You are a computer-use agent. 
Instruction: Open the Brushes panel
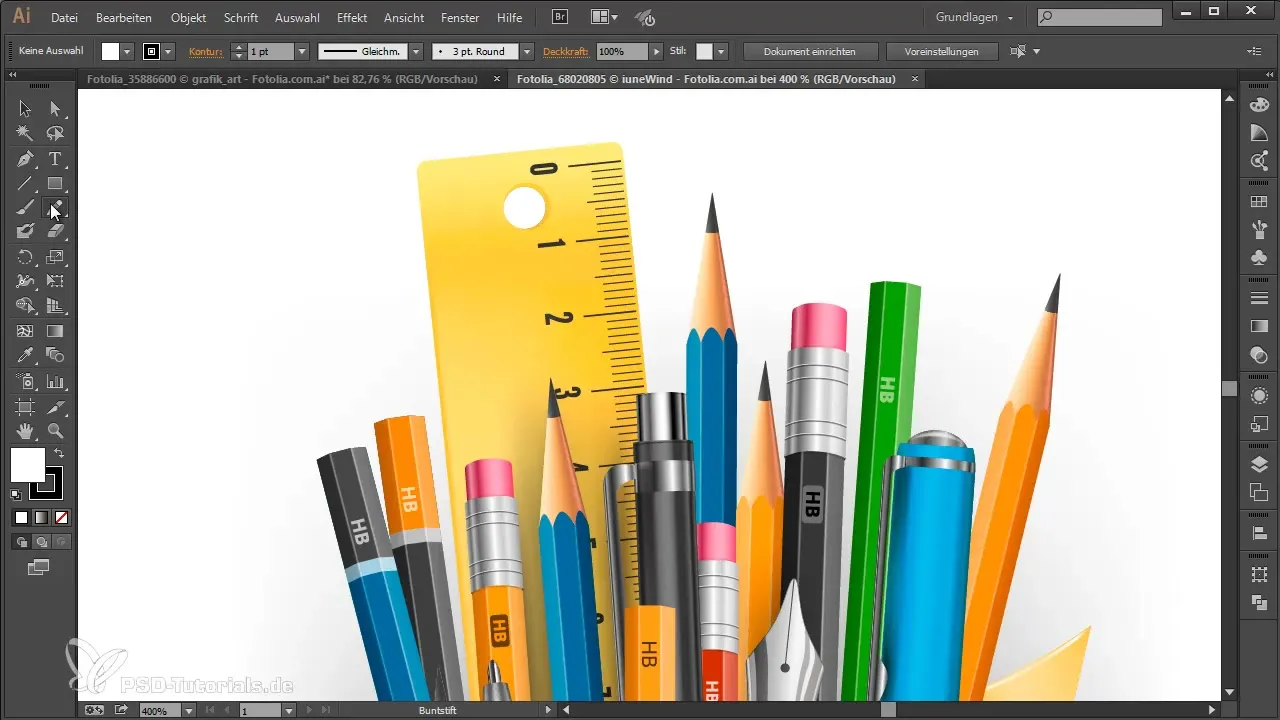click(x=1260, y=230)
